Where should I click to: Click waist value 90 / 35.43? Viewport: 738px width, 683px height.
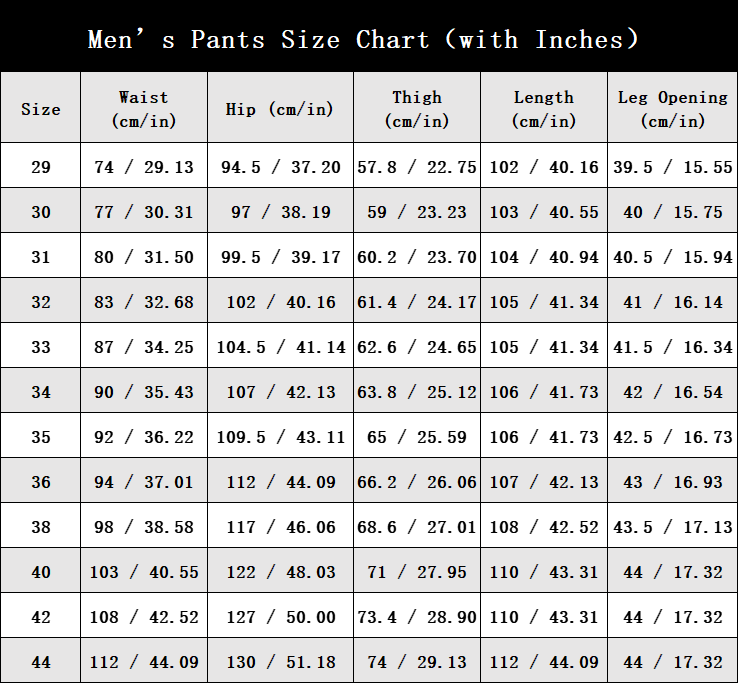144,392
